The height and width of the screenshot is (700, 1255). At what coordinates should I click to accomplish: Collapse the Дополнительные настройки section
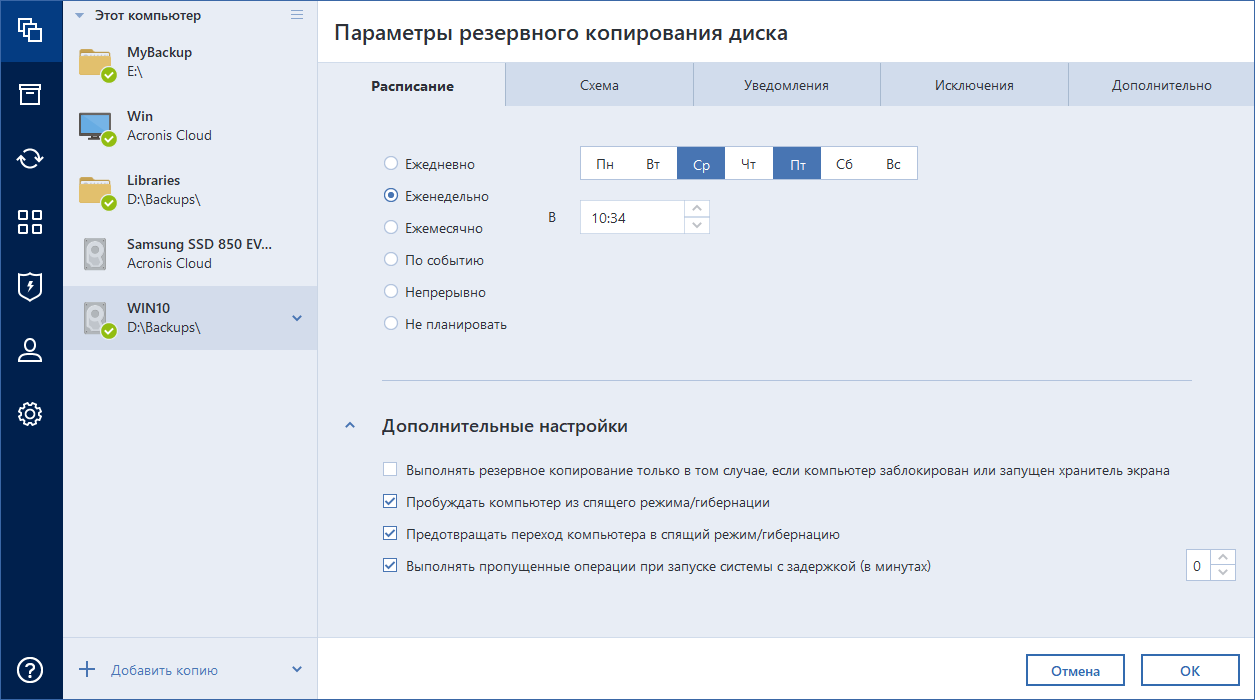350,426
